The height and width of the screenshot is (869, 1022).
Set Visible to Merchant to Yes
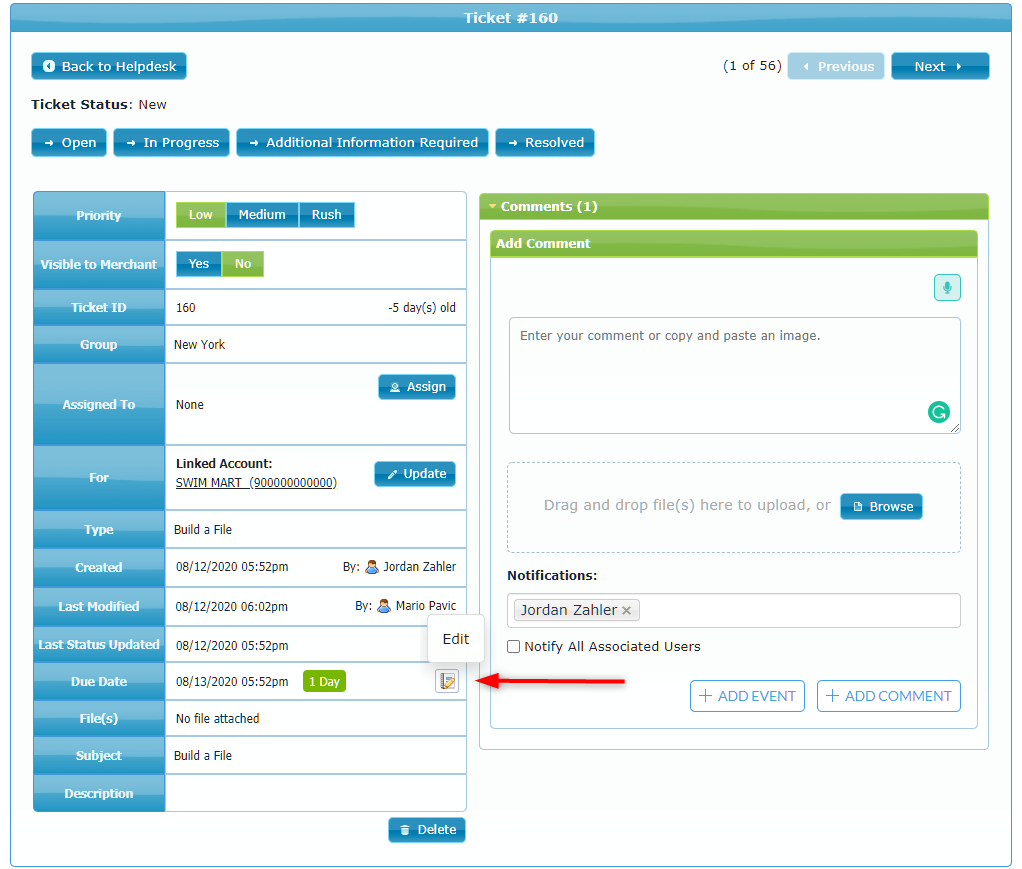tap(199, 264)
